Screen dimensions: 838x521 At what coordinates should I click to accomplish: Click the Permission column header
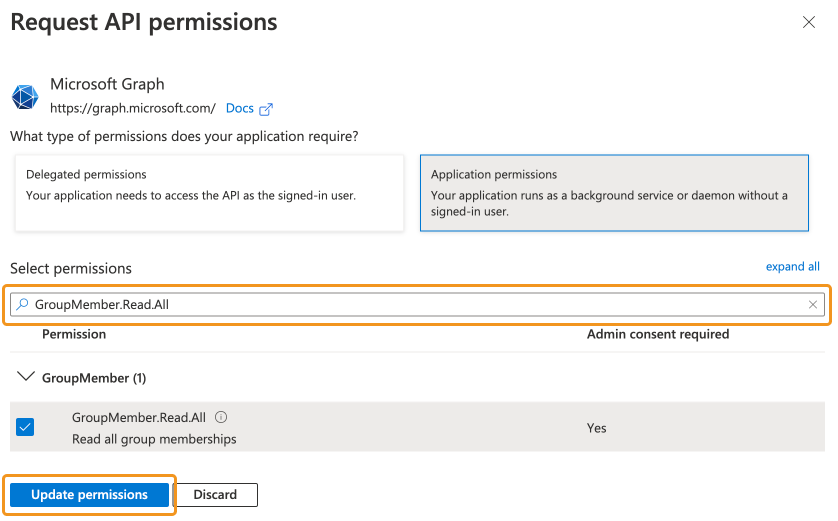click(x=74, y=335)
